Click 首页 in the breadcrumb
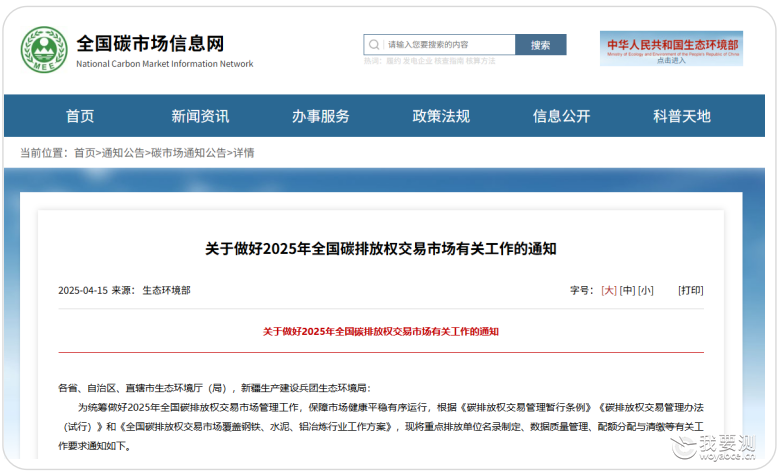The image size is (781, 472). pyautogui.click(x=84, y=153)
